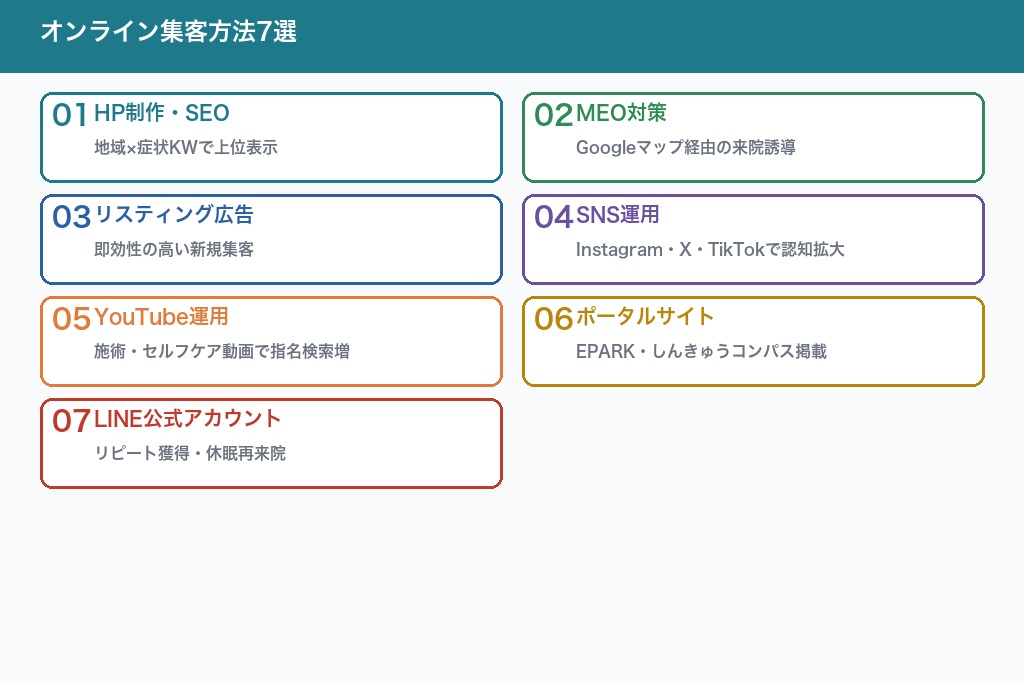Click the number 02 badge
1024x683 pixels.
pos(553,115)
